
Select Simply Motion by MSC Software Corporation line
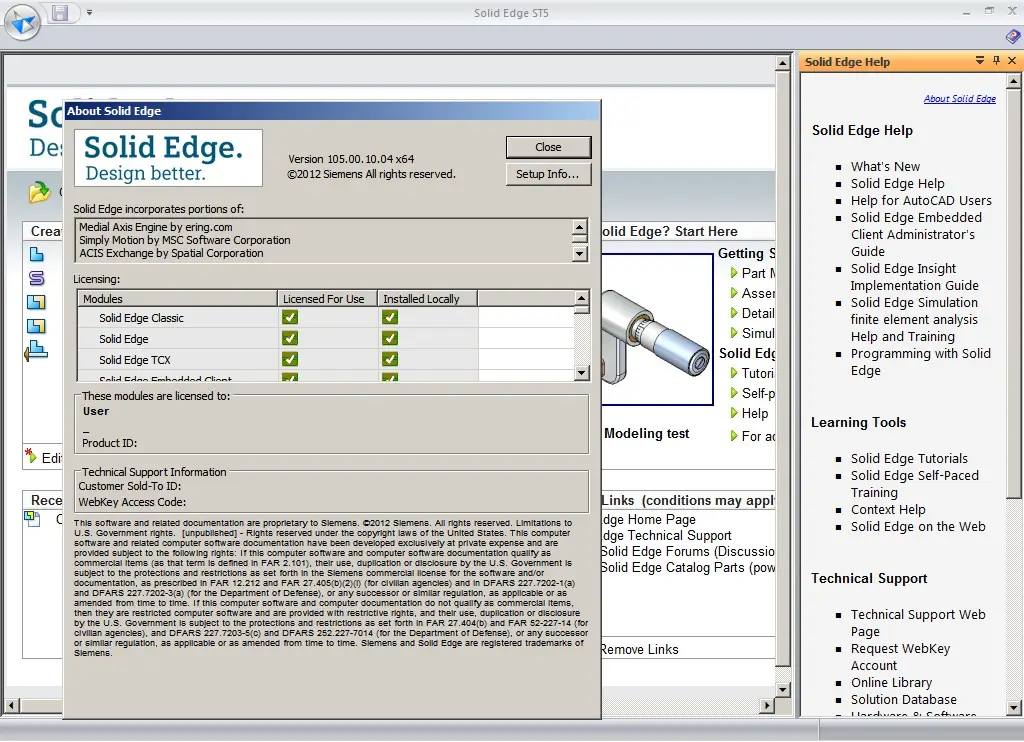185,240
